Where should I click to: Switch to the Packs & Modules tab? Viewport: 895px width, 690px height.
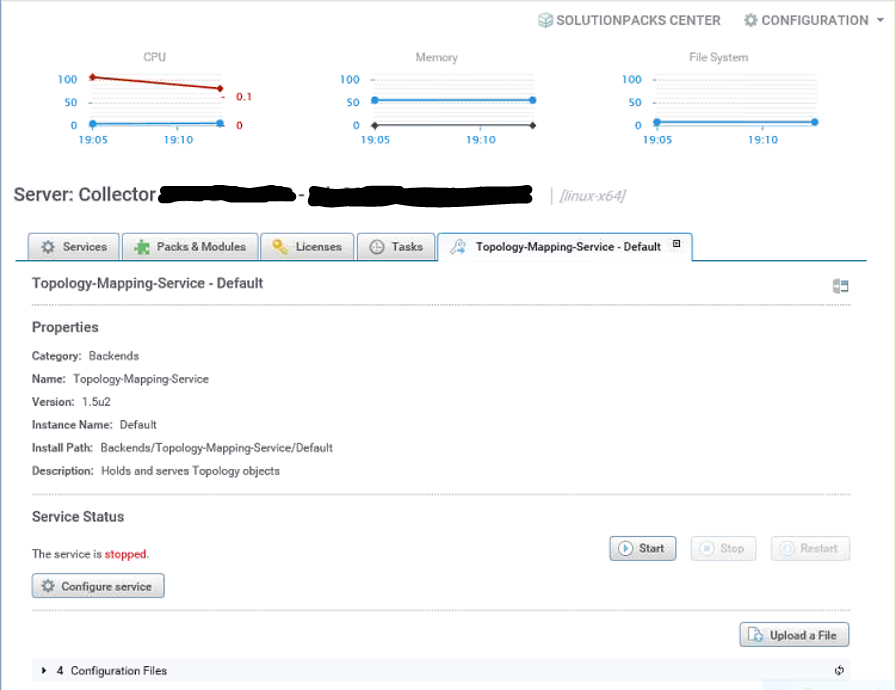190,247
